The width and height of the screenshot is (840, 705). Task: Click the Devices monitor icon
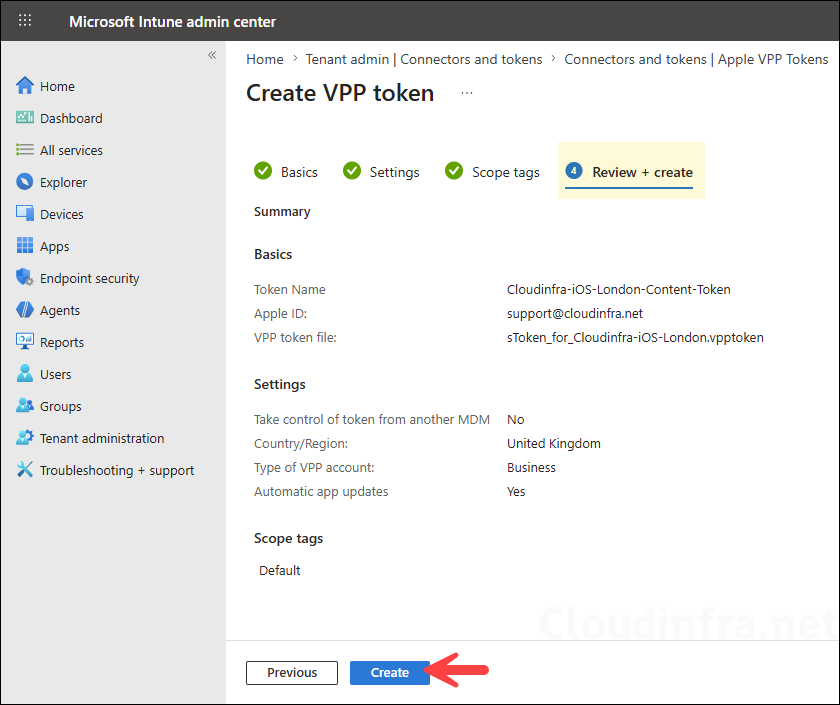[25, 213]
